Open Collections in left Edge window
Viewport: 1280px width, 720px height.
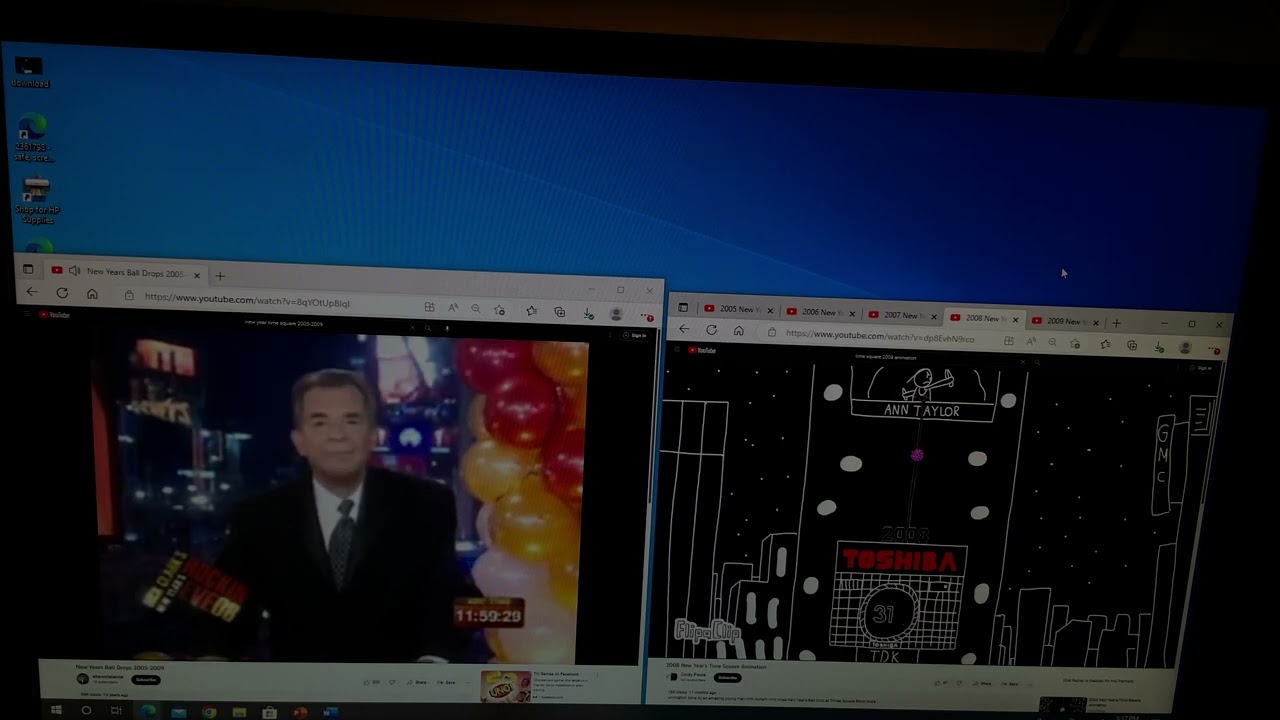[559, 312]
